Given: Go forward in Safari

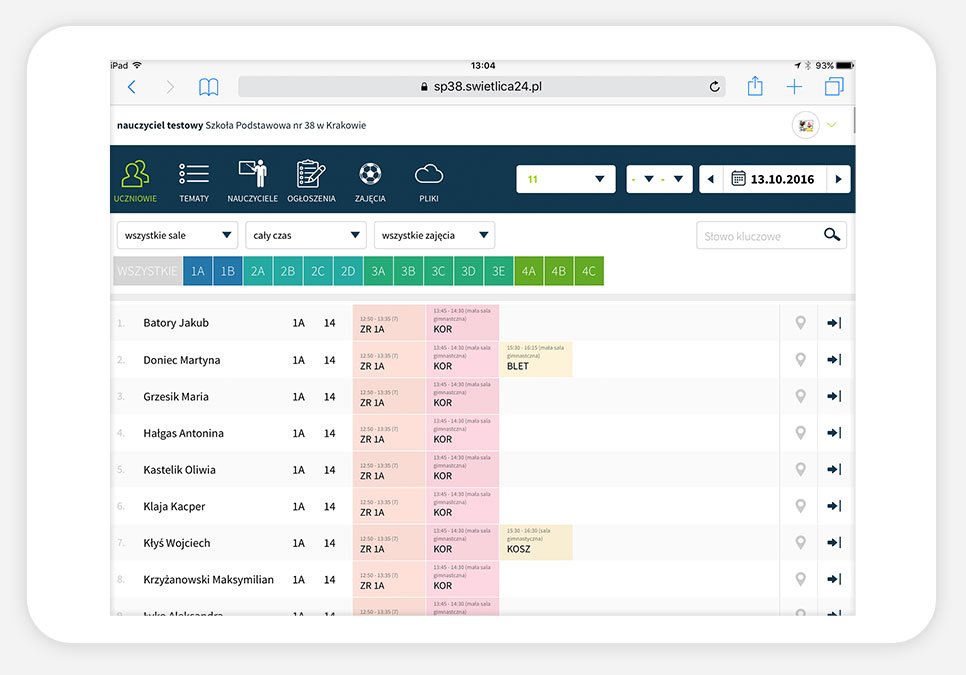Looking at the screenshot, I should click(x=170, y=87).
